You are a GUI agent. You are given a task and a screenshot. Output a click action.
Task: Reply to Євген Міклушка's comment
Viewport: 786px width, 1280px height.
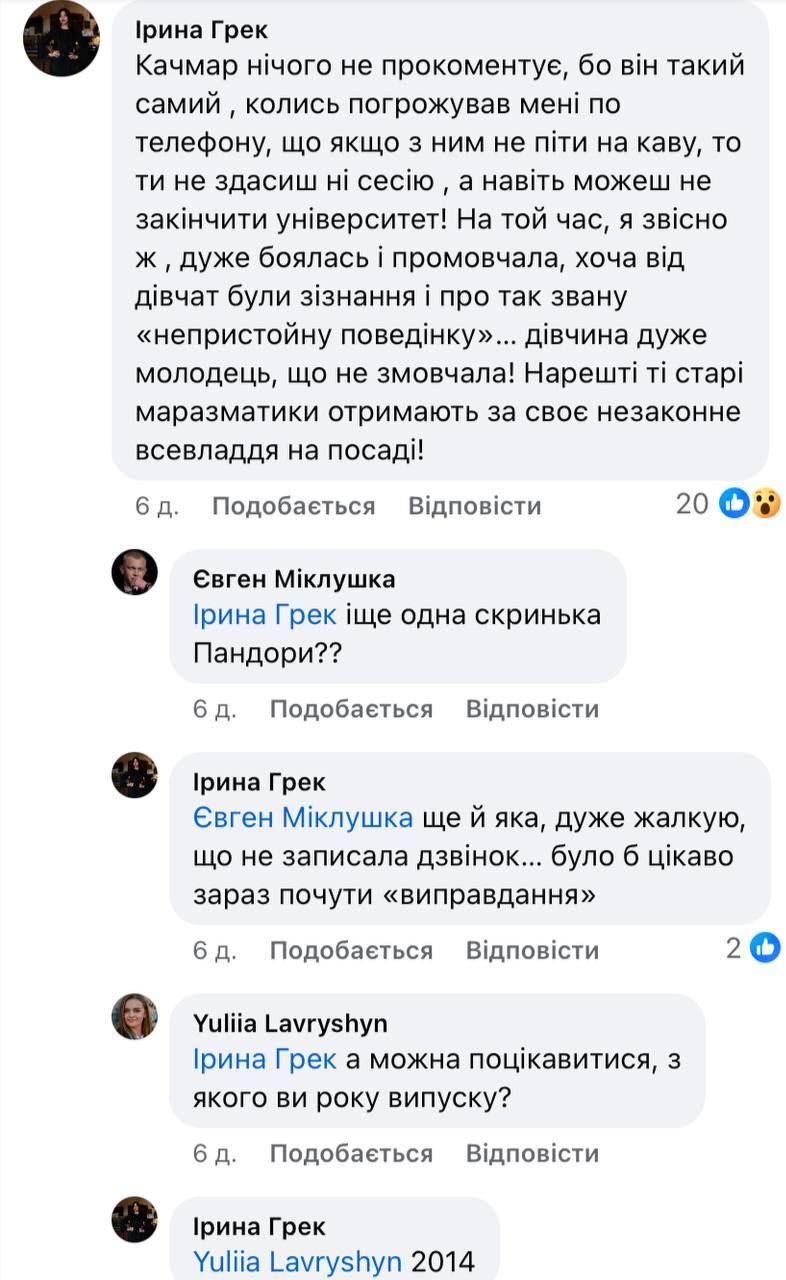coord(532,709)
